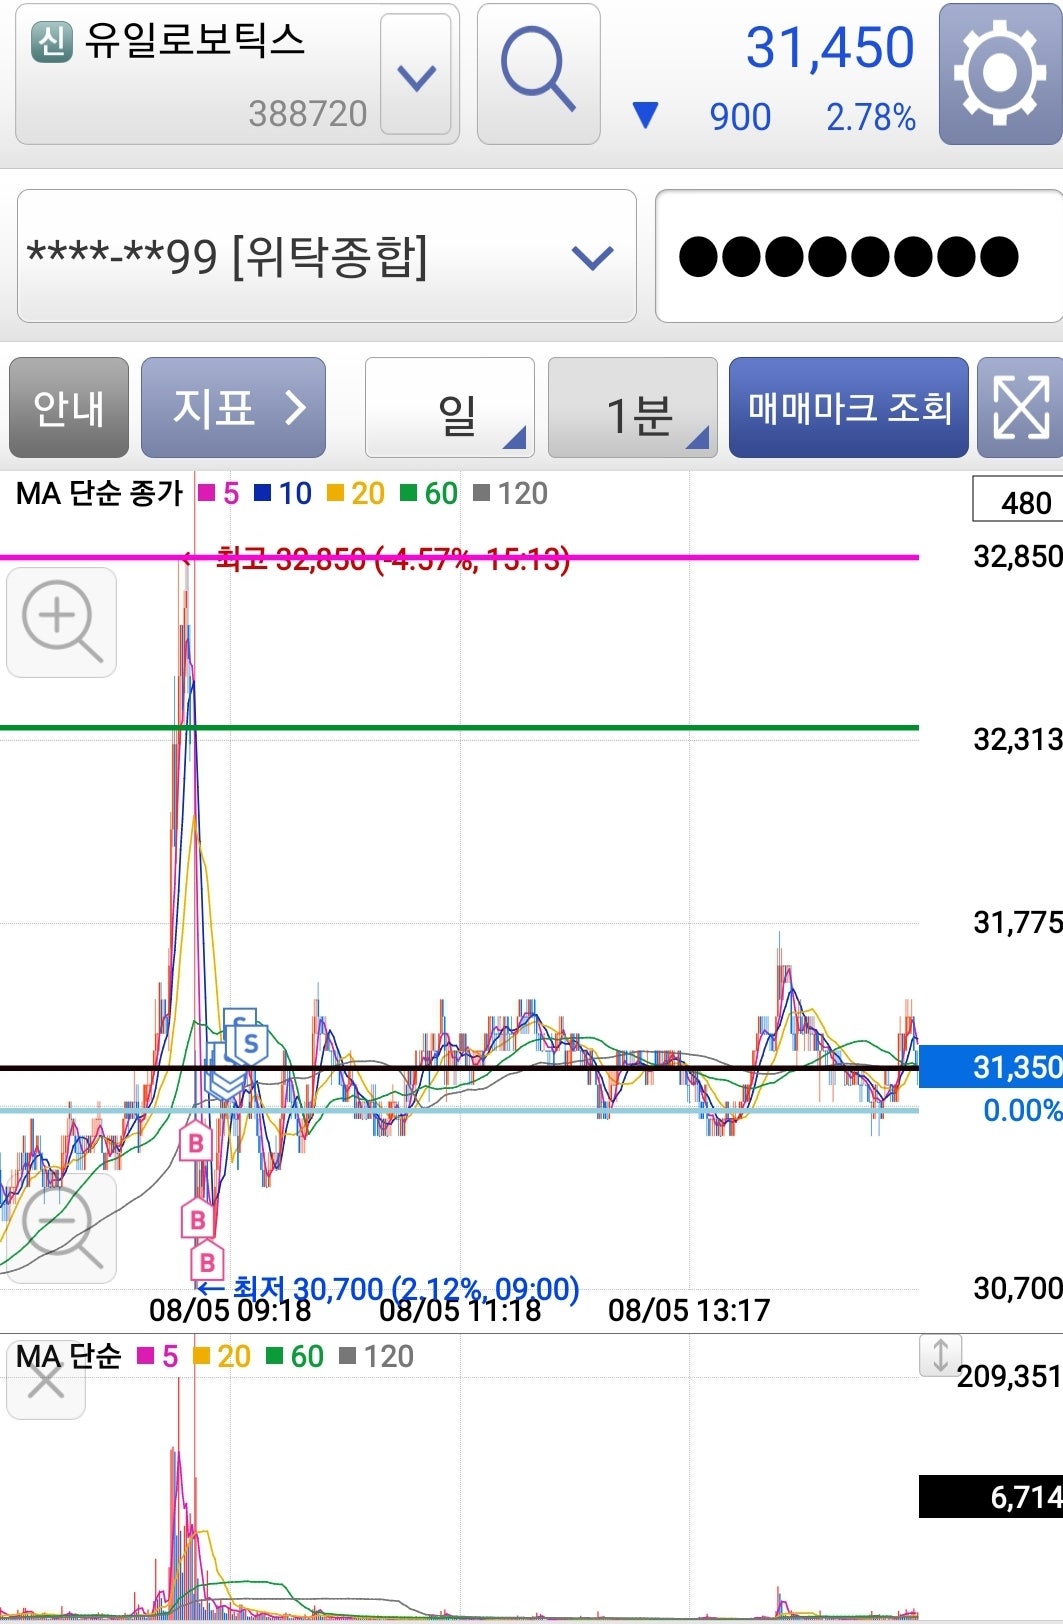Adjust the volume panel height handle

940,1356
